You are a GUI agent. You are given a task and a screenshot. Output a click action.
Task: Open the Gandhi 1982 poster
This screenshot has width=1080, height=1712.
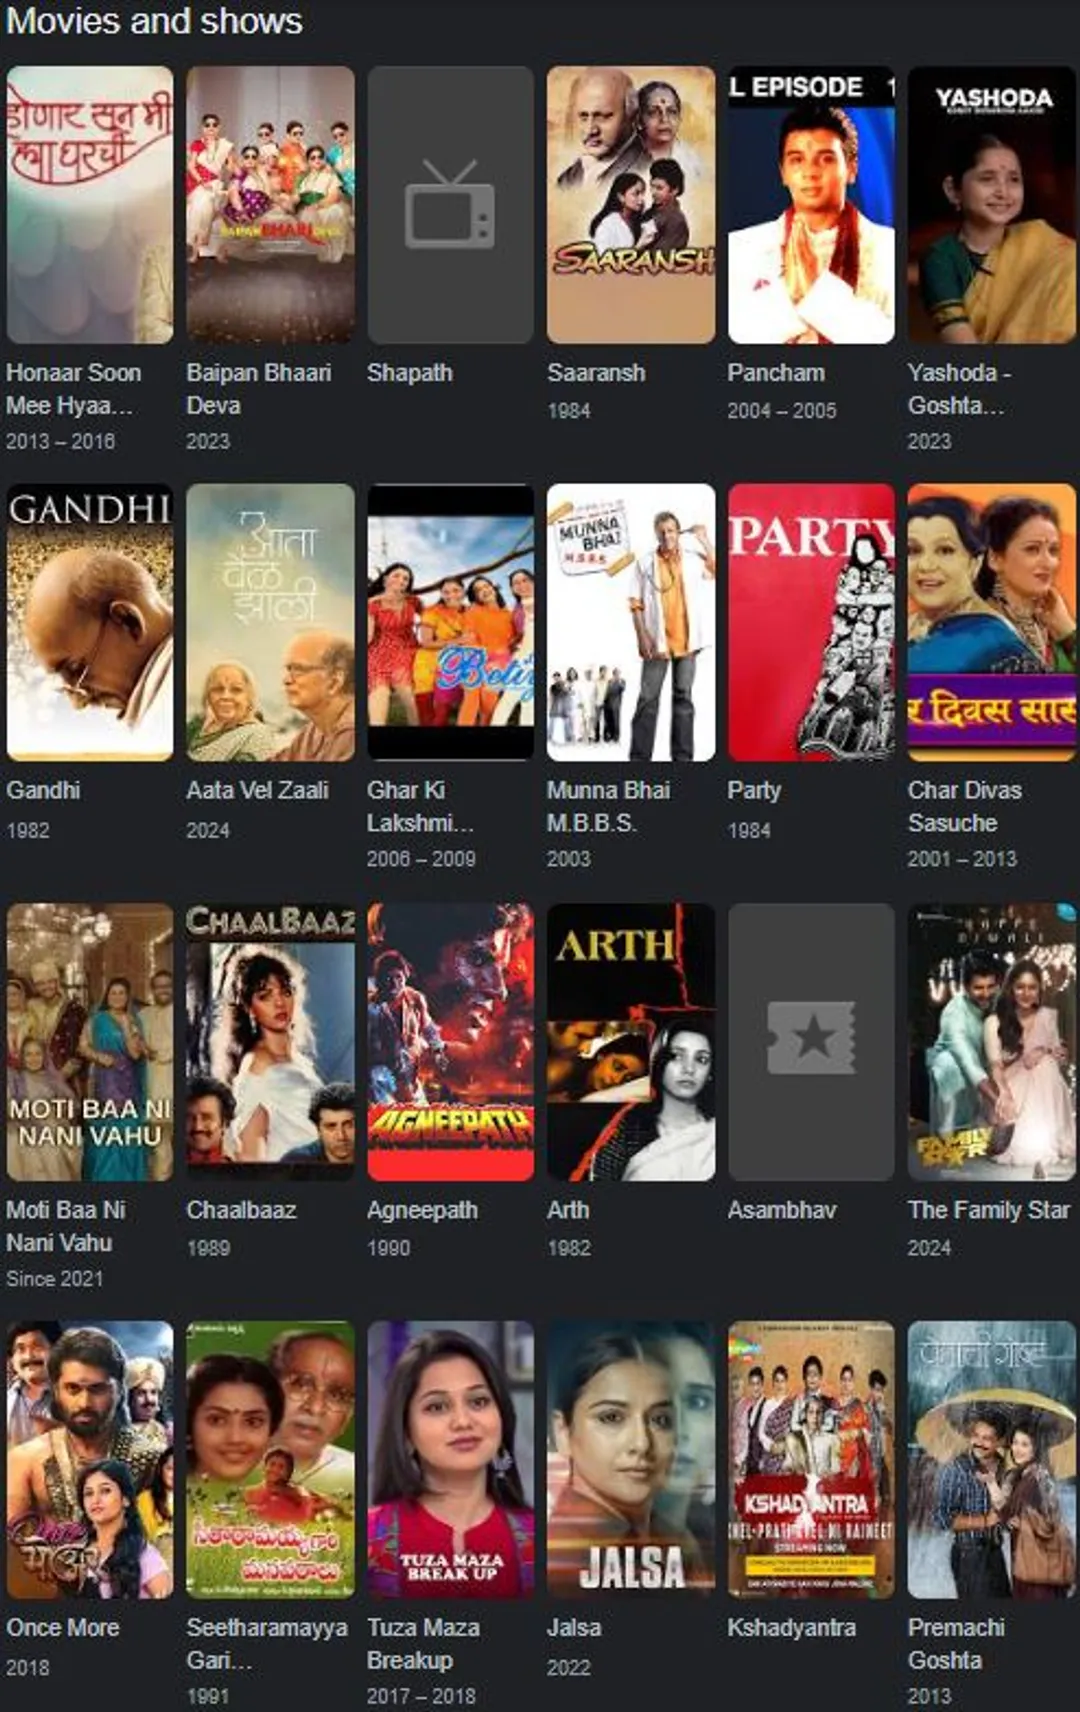(90, 622)
